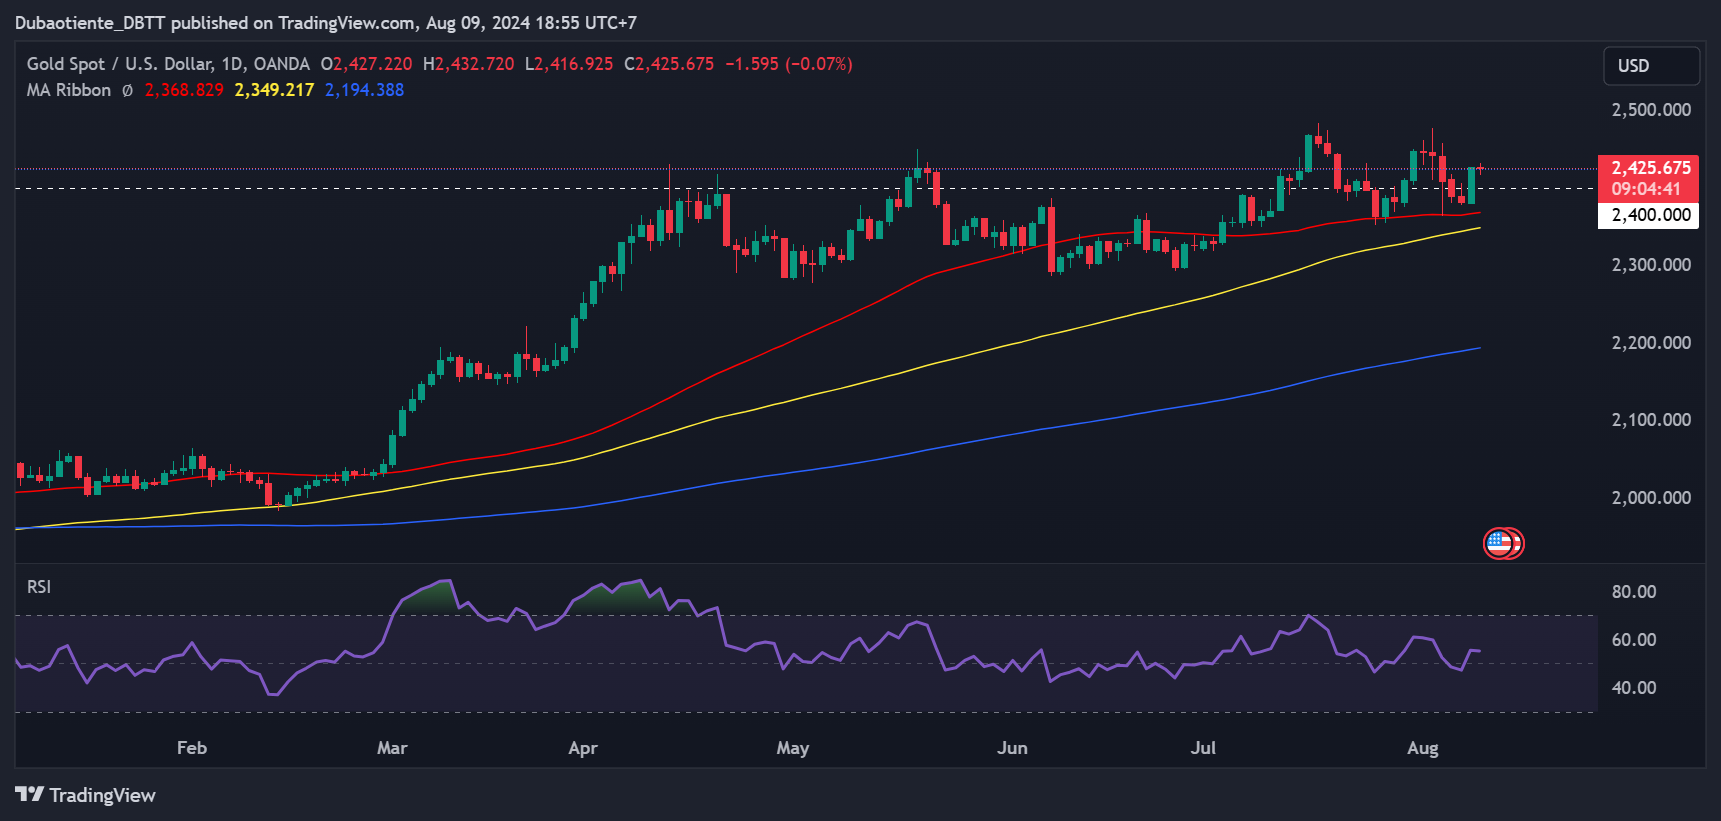Click the Mar label on the time axis
1721x821 pixels.
(392, 748)
